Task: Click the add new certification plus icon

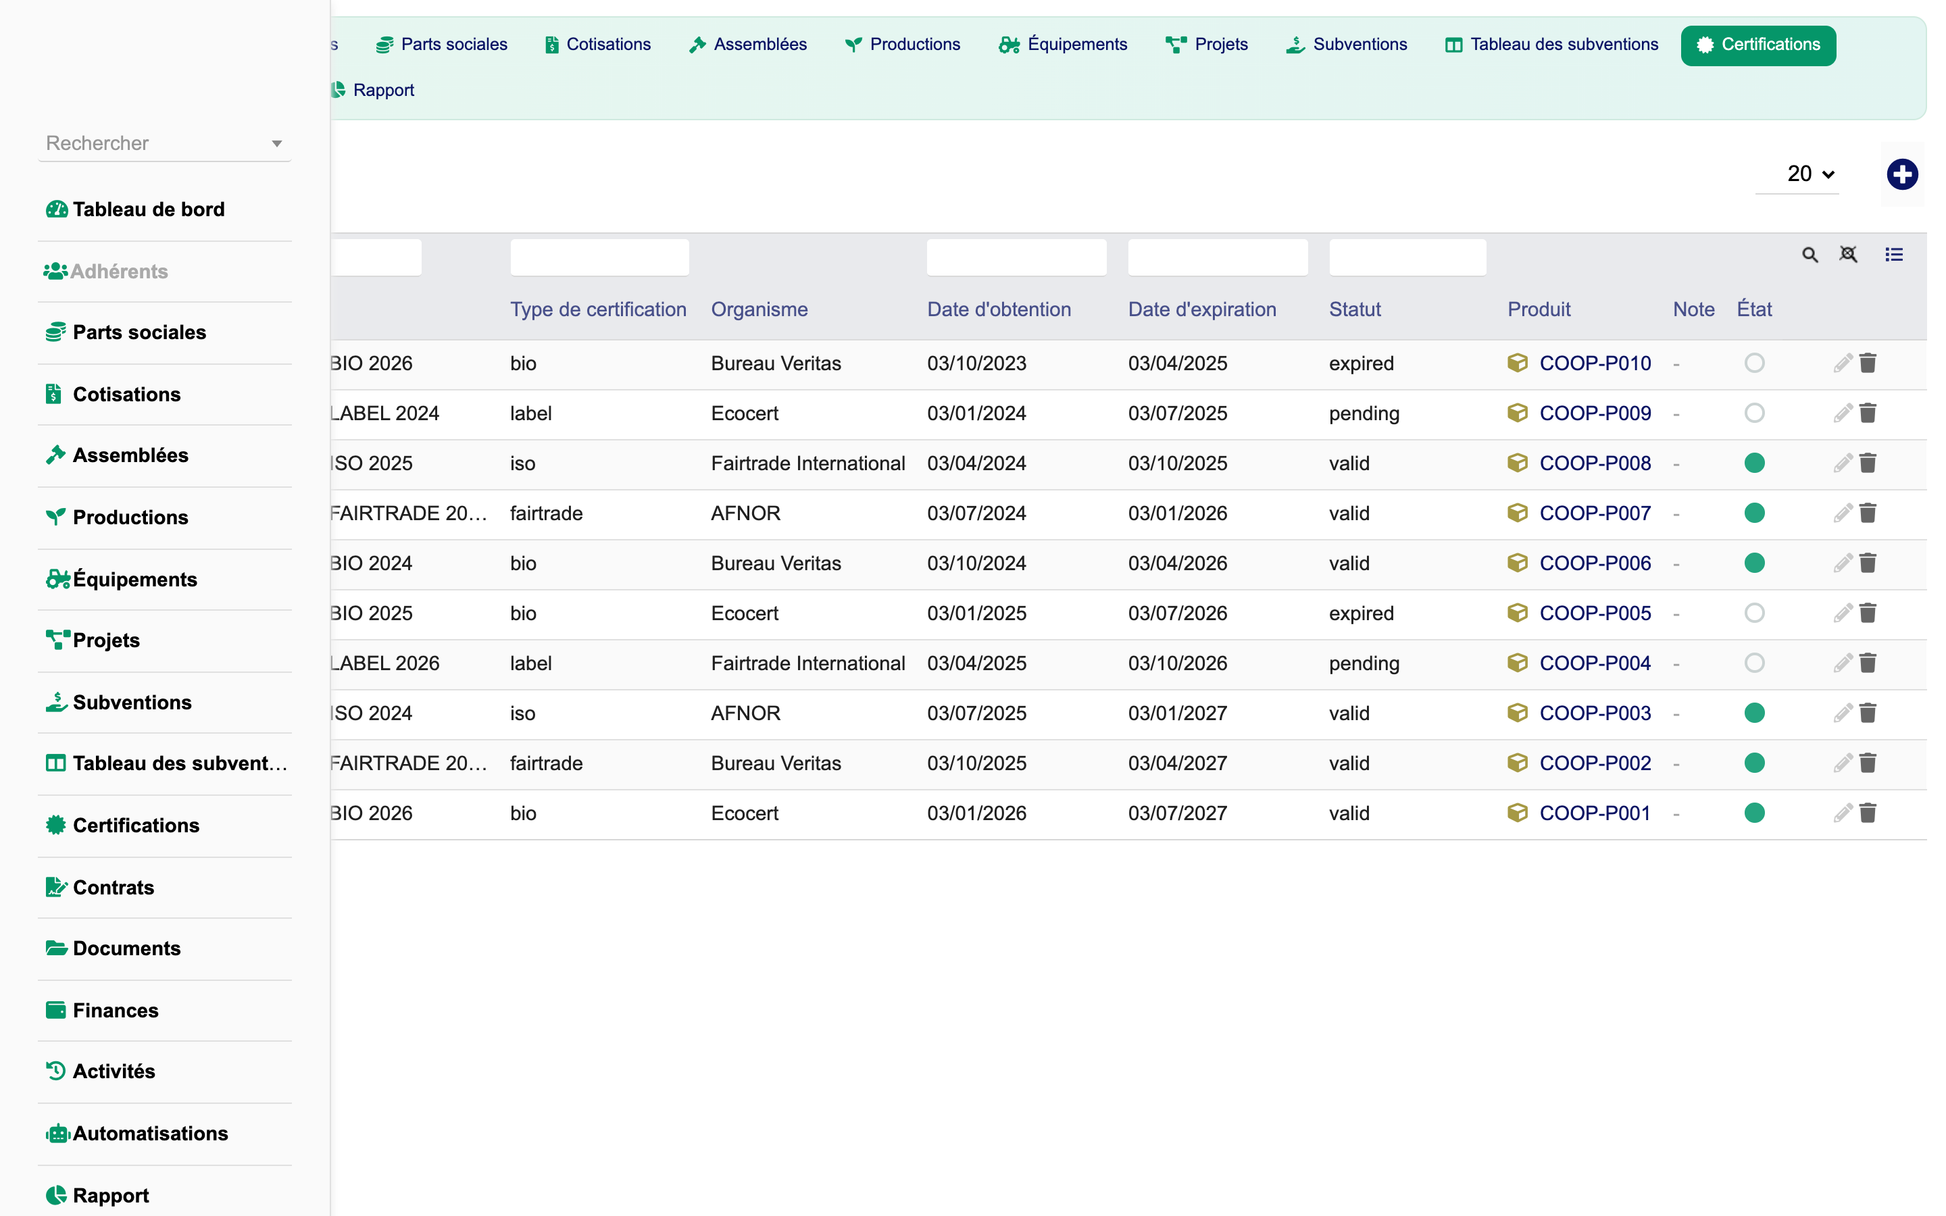Action: [x=1902, y=174]
